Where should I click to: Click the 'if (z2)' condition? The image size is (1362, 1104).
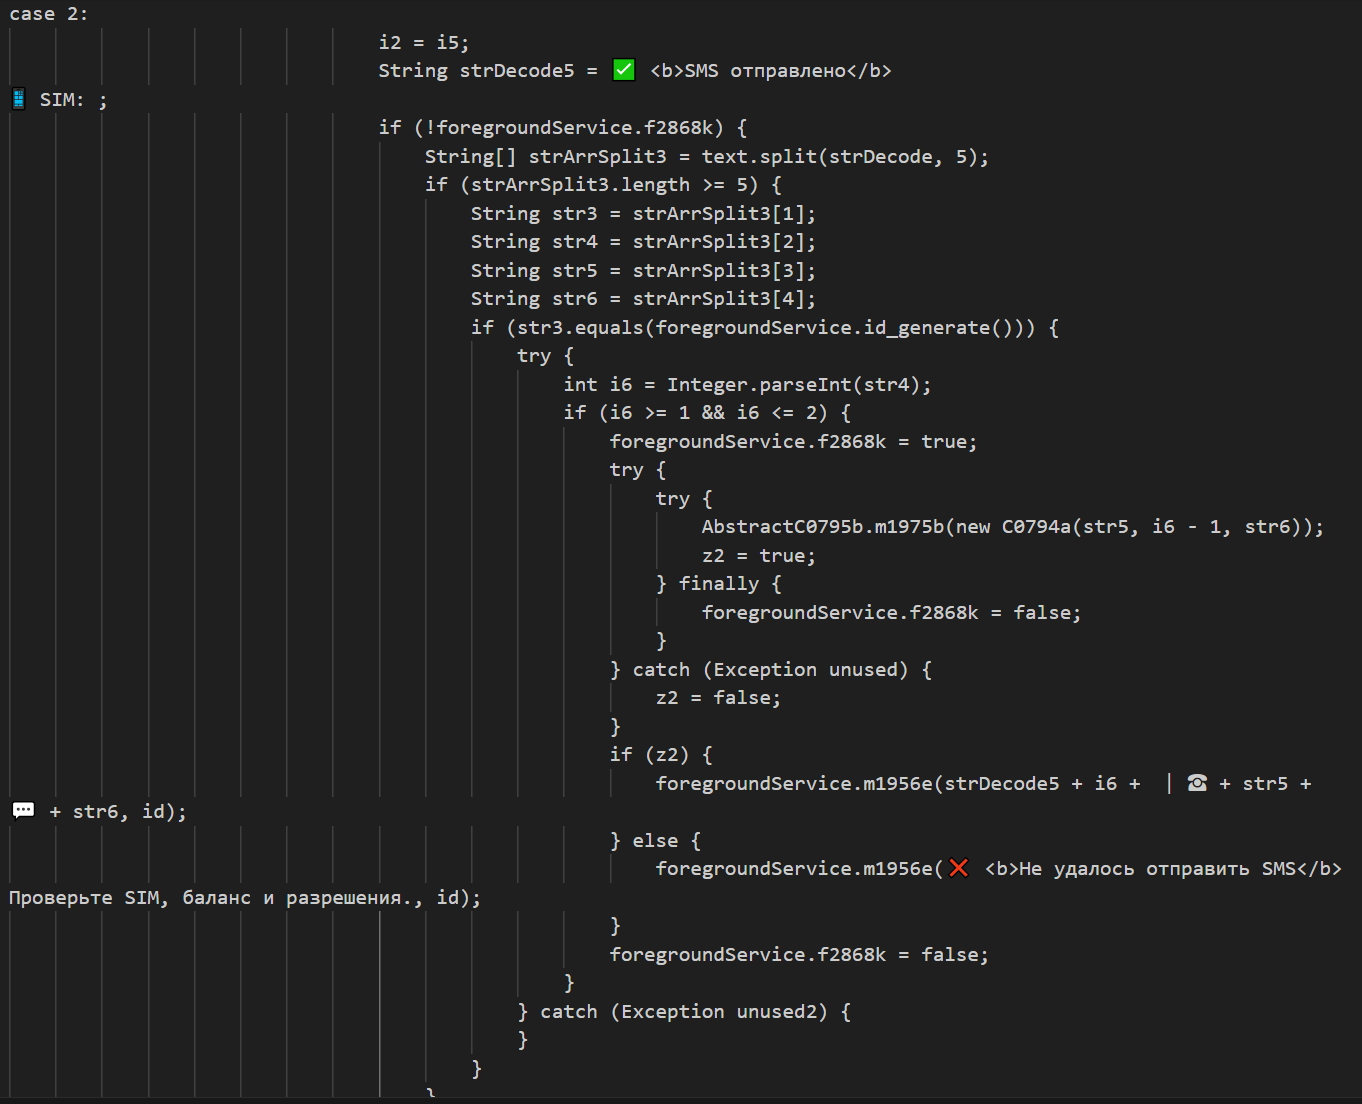pyautogui.click(x=660, y=754)
